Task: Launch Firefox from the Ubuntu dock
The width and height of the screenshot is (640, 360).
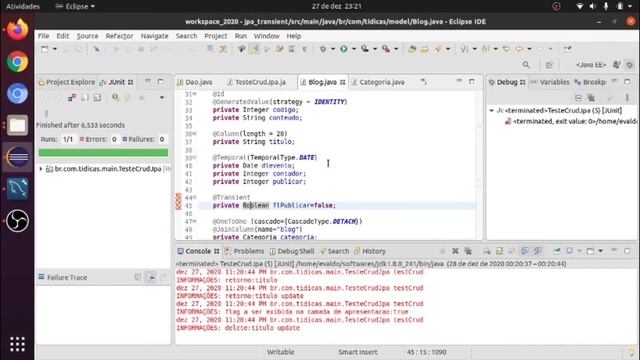Action: click(x=17, y=30)
